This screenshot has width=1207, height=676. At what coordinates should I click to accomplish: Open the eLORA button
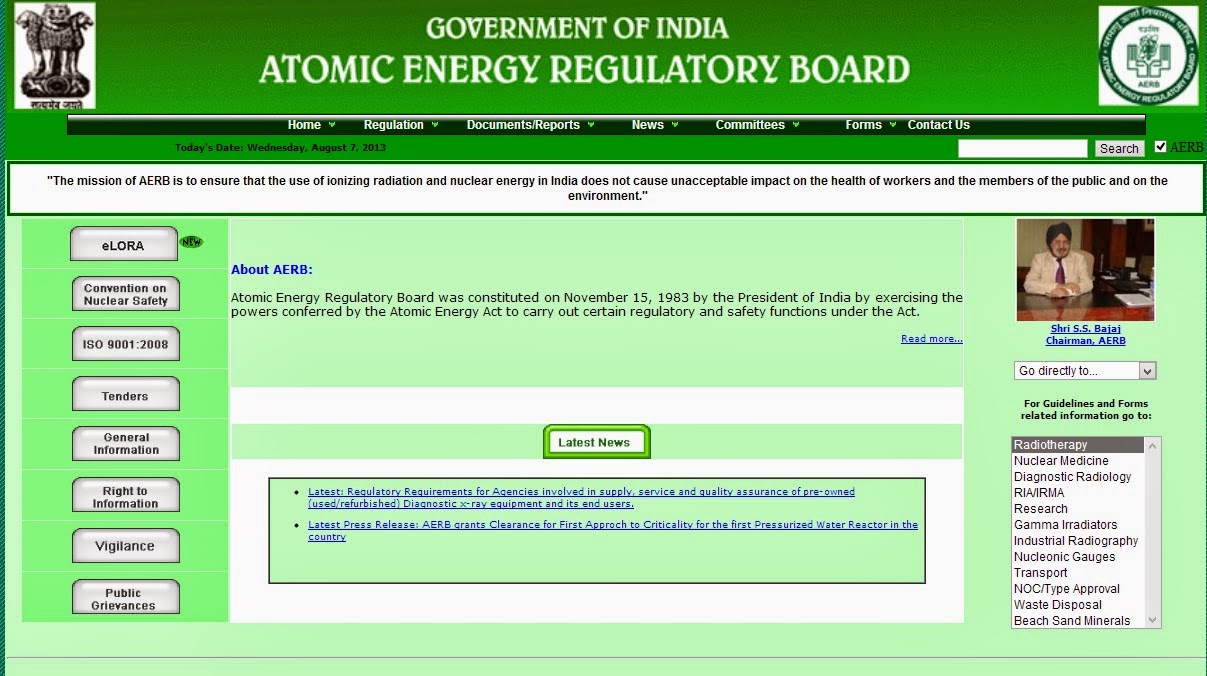[x=124, y=244]
